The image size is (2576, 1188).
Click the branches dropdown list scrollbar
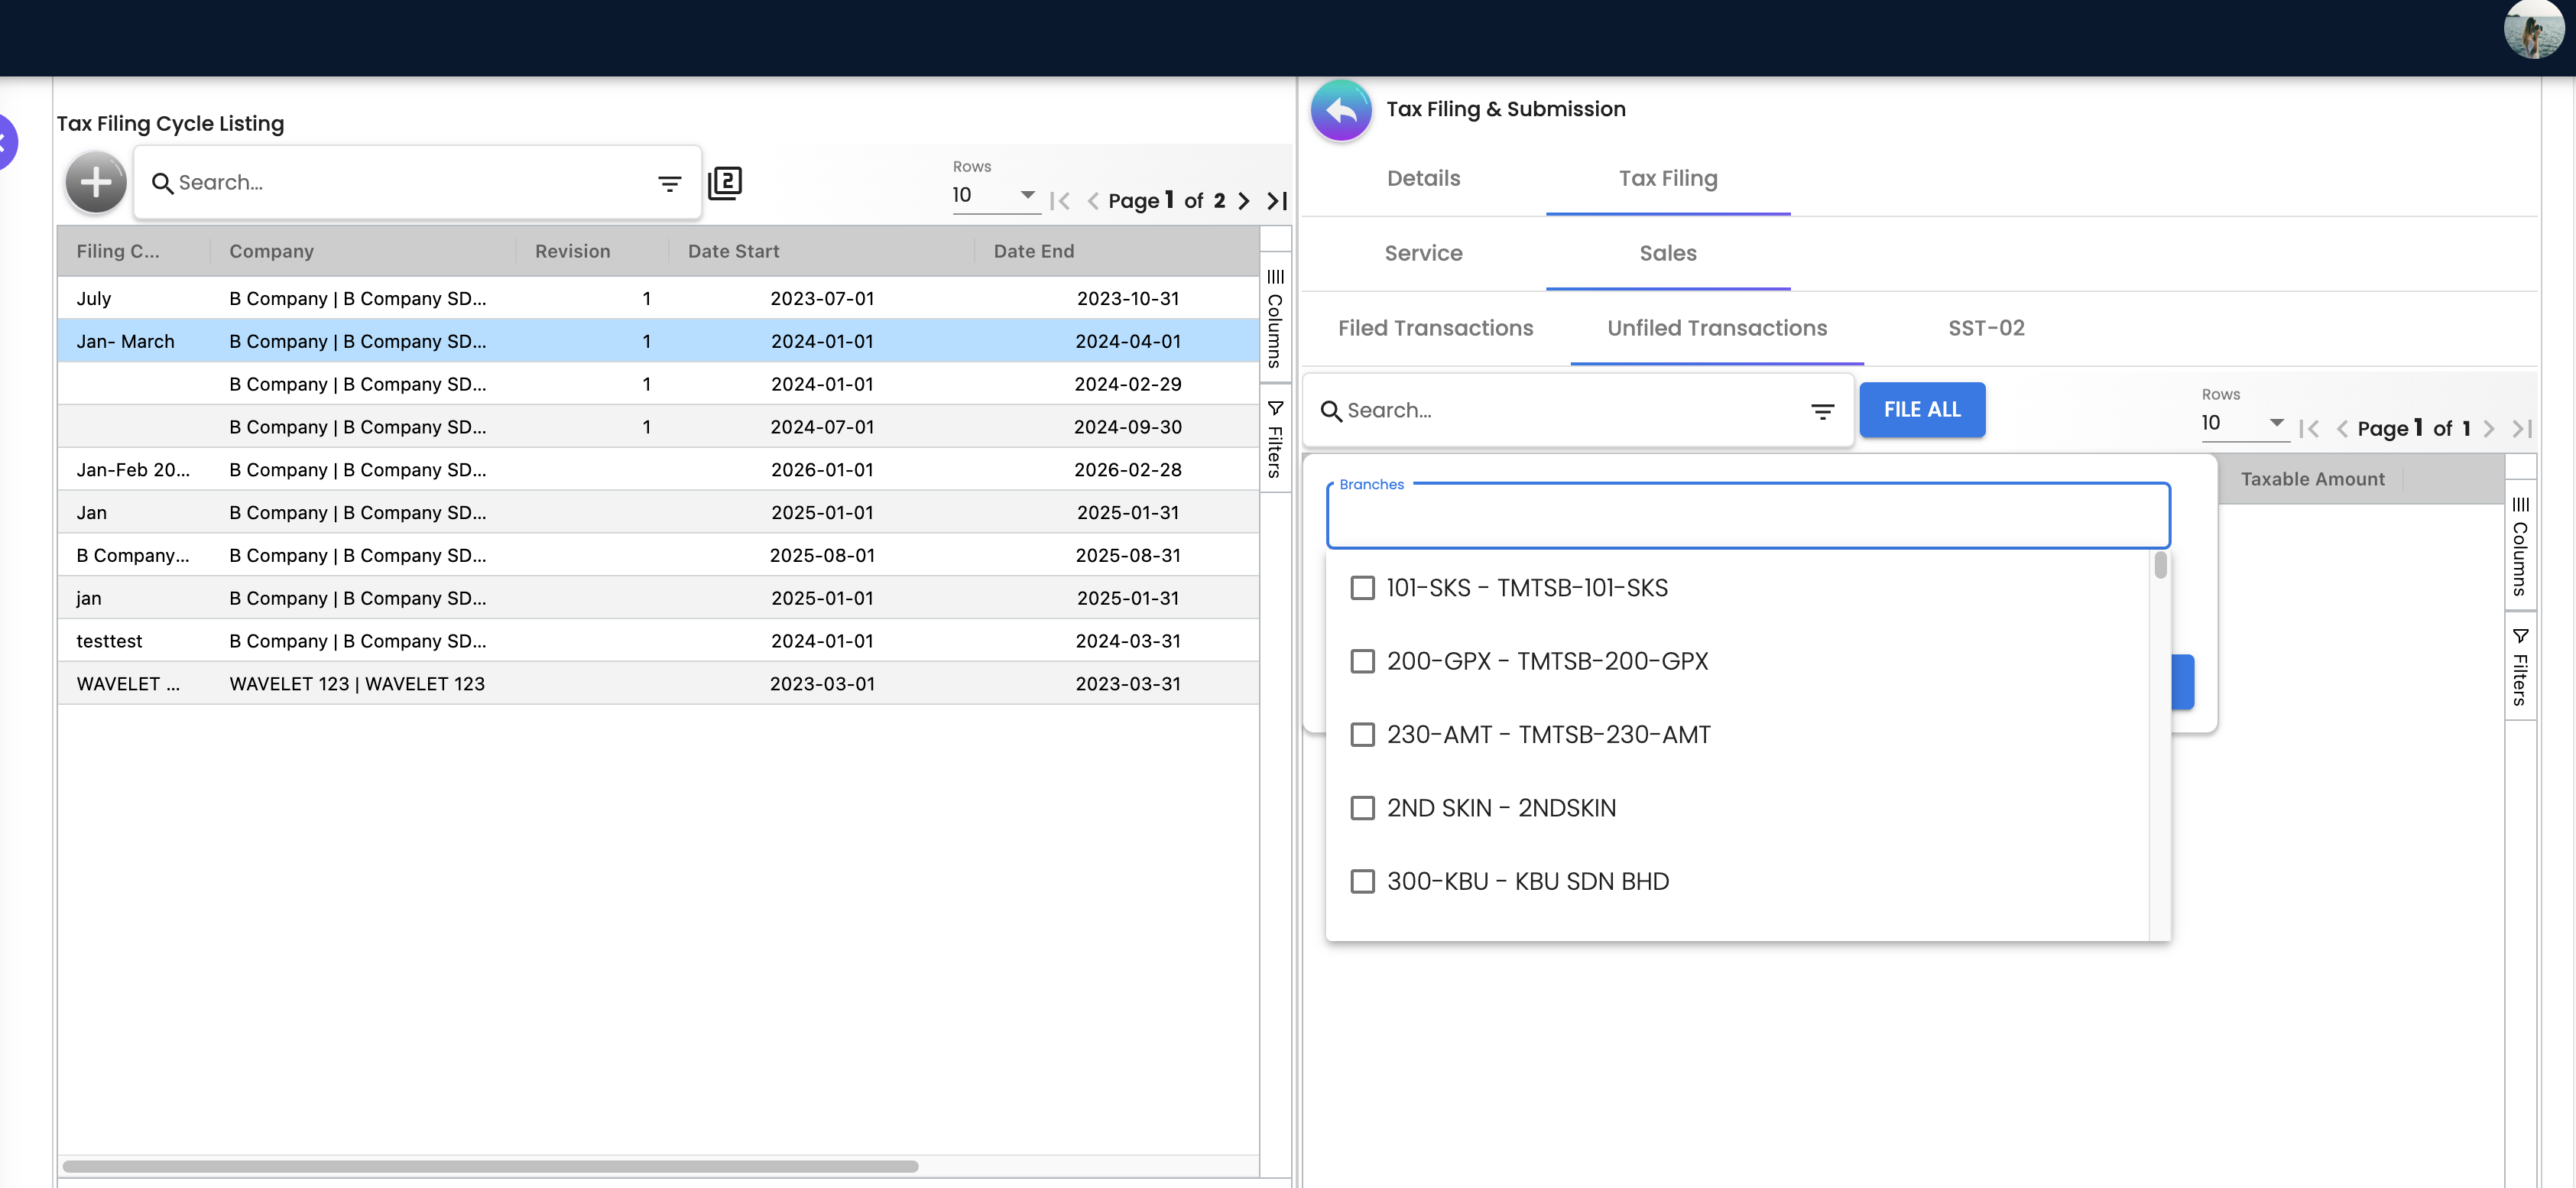pyautogui.click(x=2160, y=566)
